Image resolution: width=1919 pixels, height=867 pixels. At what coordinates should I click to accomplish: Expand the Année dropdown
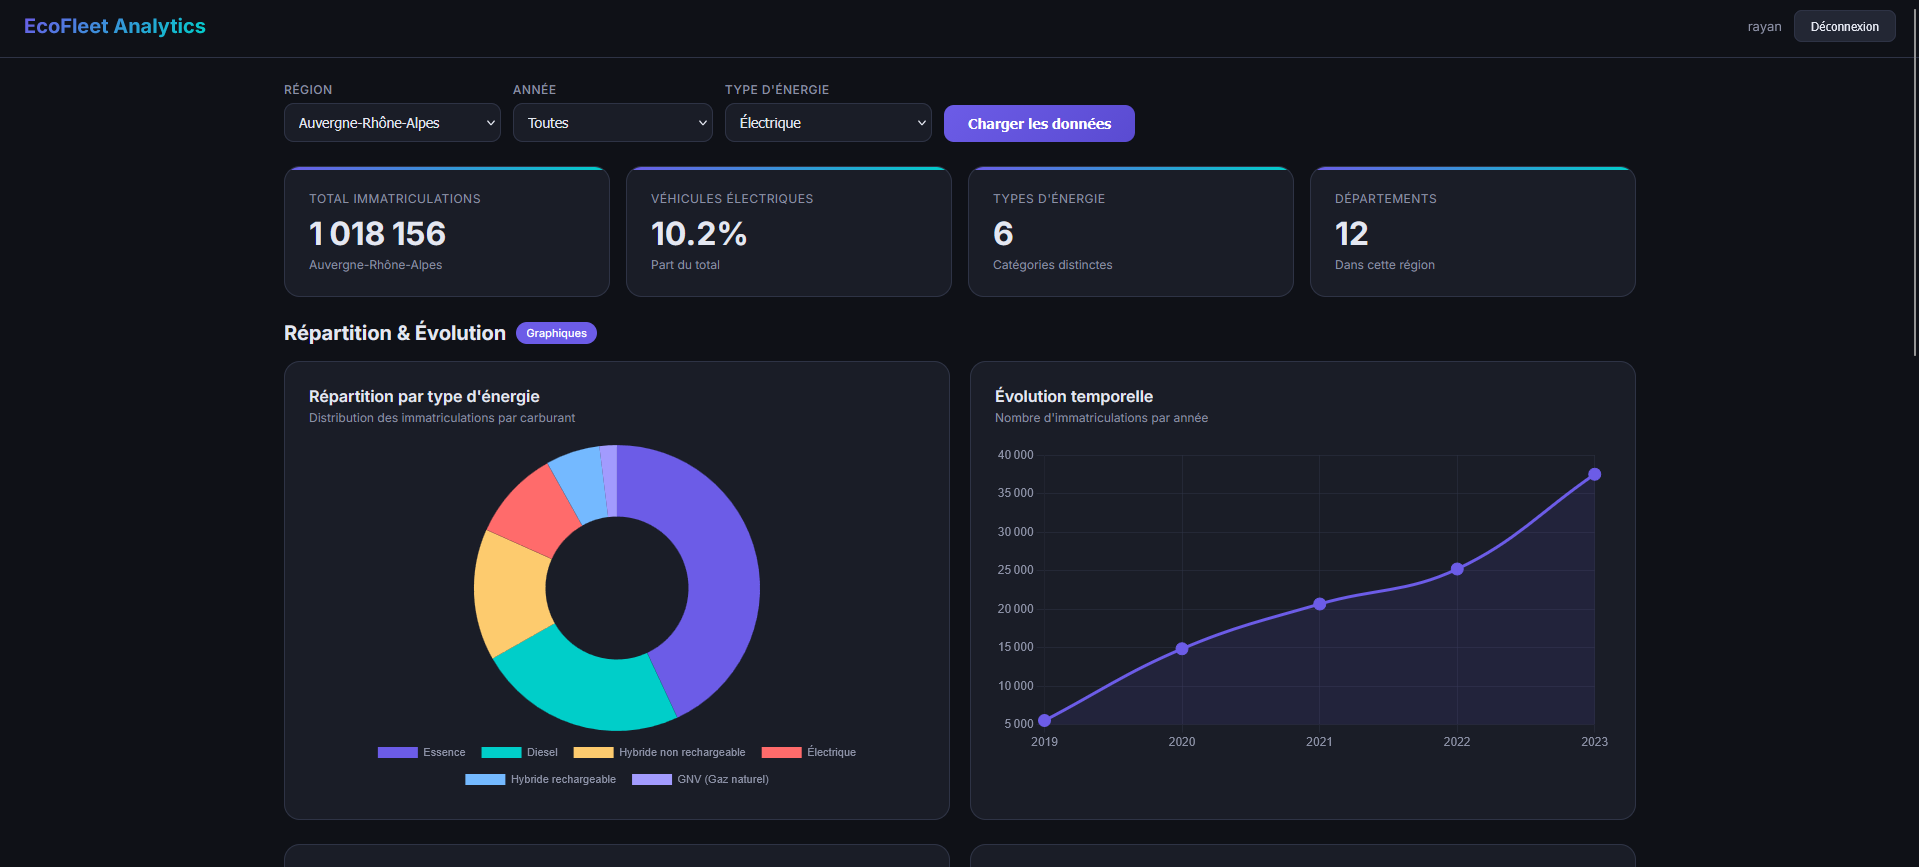(612, 123)
